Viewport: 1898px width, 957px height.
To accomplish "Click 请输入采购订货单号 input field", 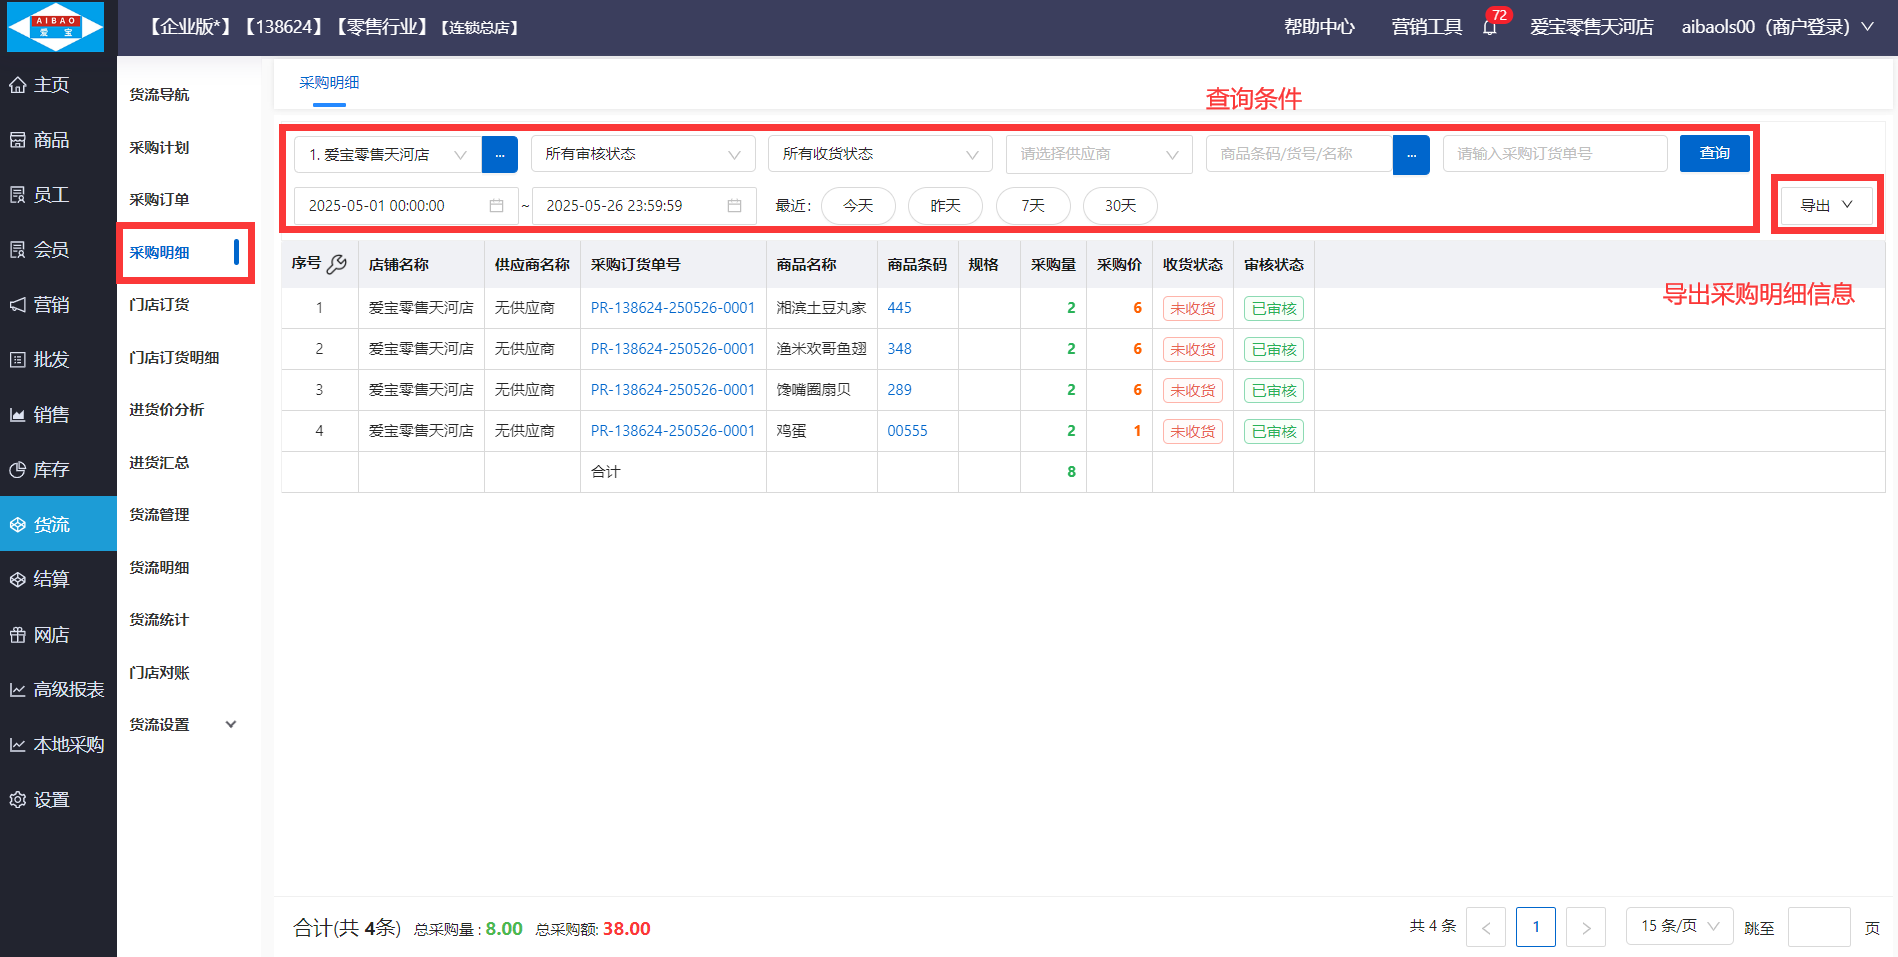I will click(x=1555, y=154).
